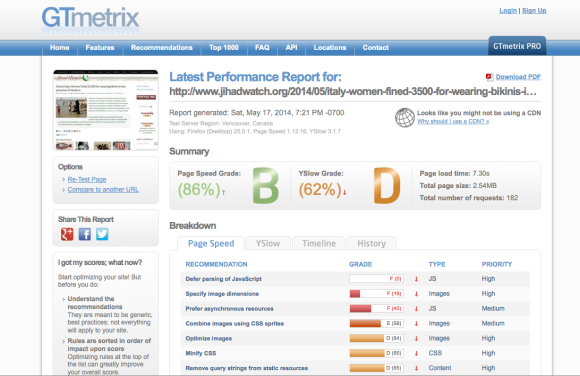Click the Sign Up link

point(534,11)
